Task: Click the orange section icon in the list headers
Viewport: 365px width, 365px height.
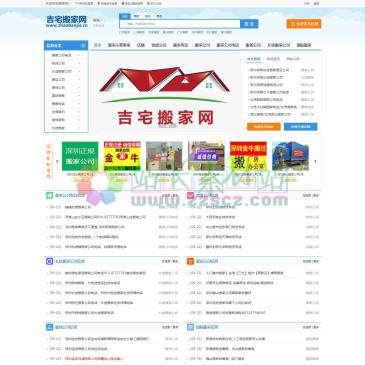Action: coord(190,261)
